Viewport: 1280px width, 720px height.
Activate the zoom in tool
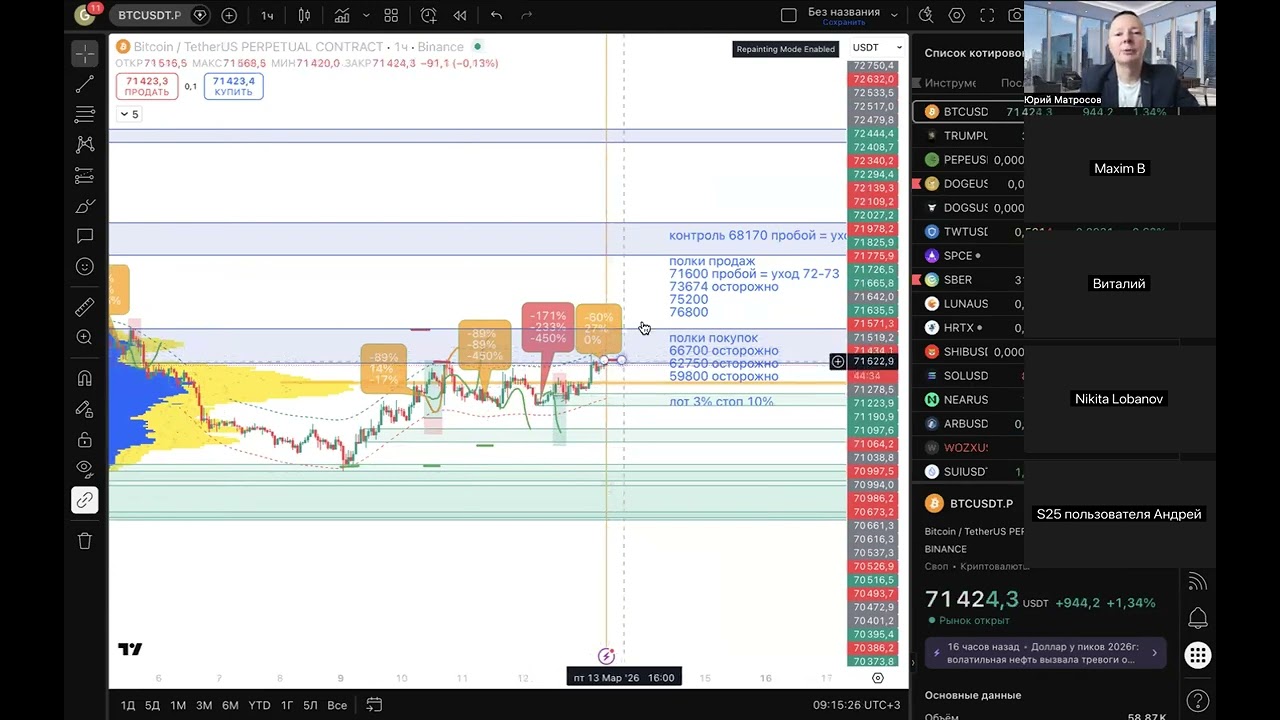click(85, 338)
